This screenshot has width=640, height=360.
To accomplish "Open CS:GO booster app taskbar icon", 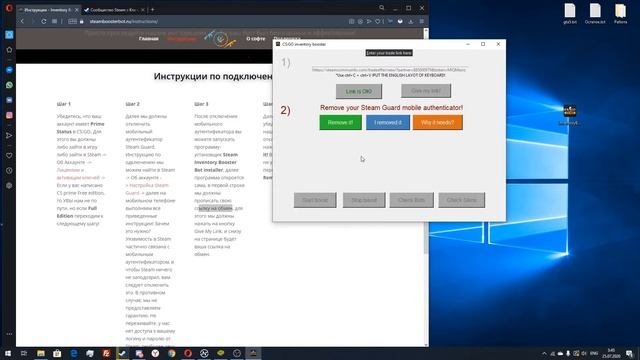I will pos(253,353).
